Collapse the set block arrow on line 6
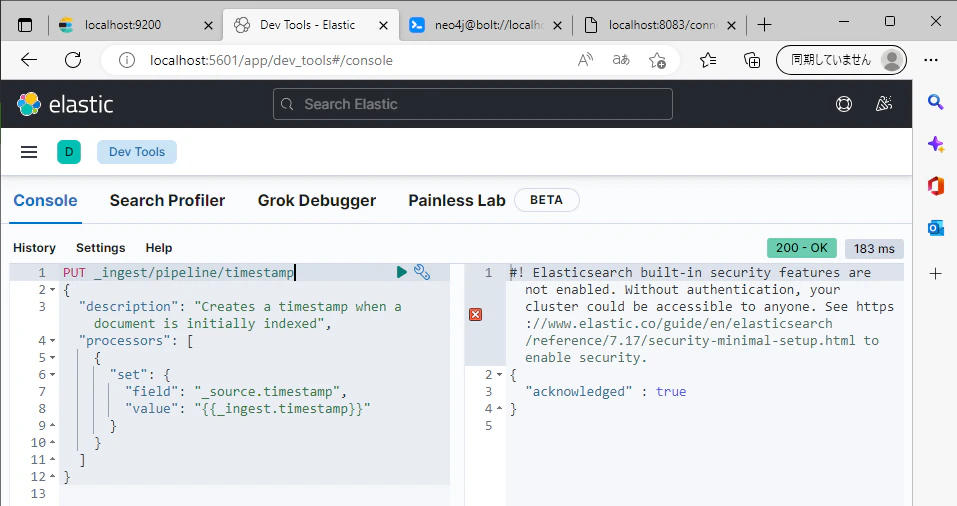The width and height of the screenshot is (957, 506). tap(52, 375)
